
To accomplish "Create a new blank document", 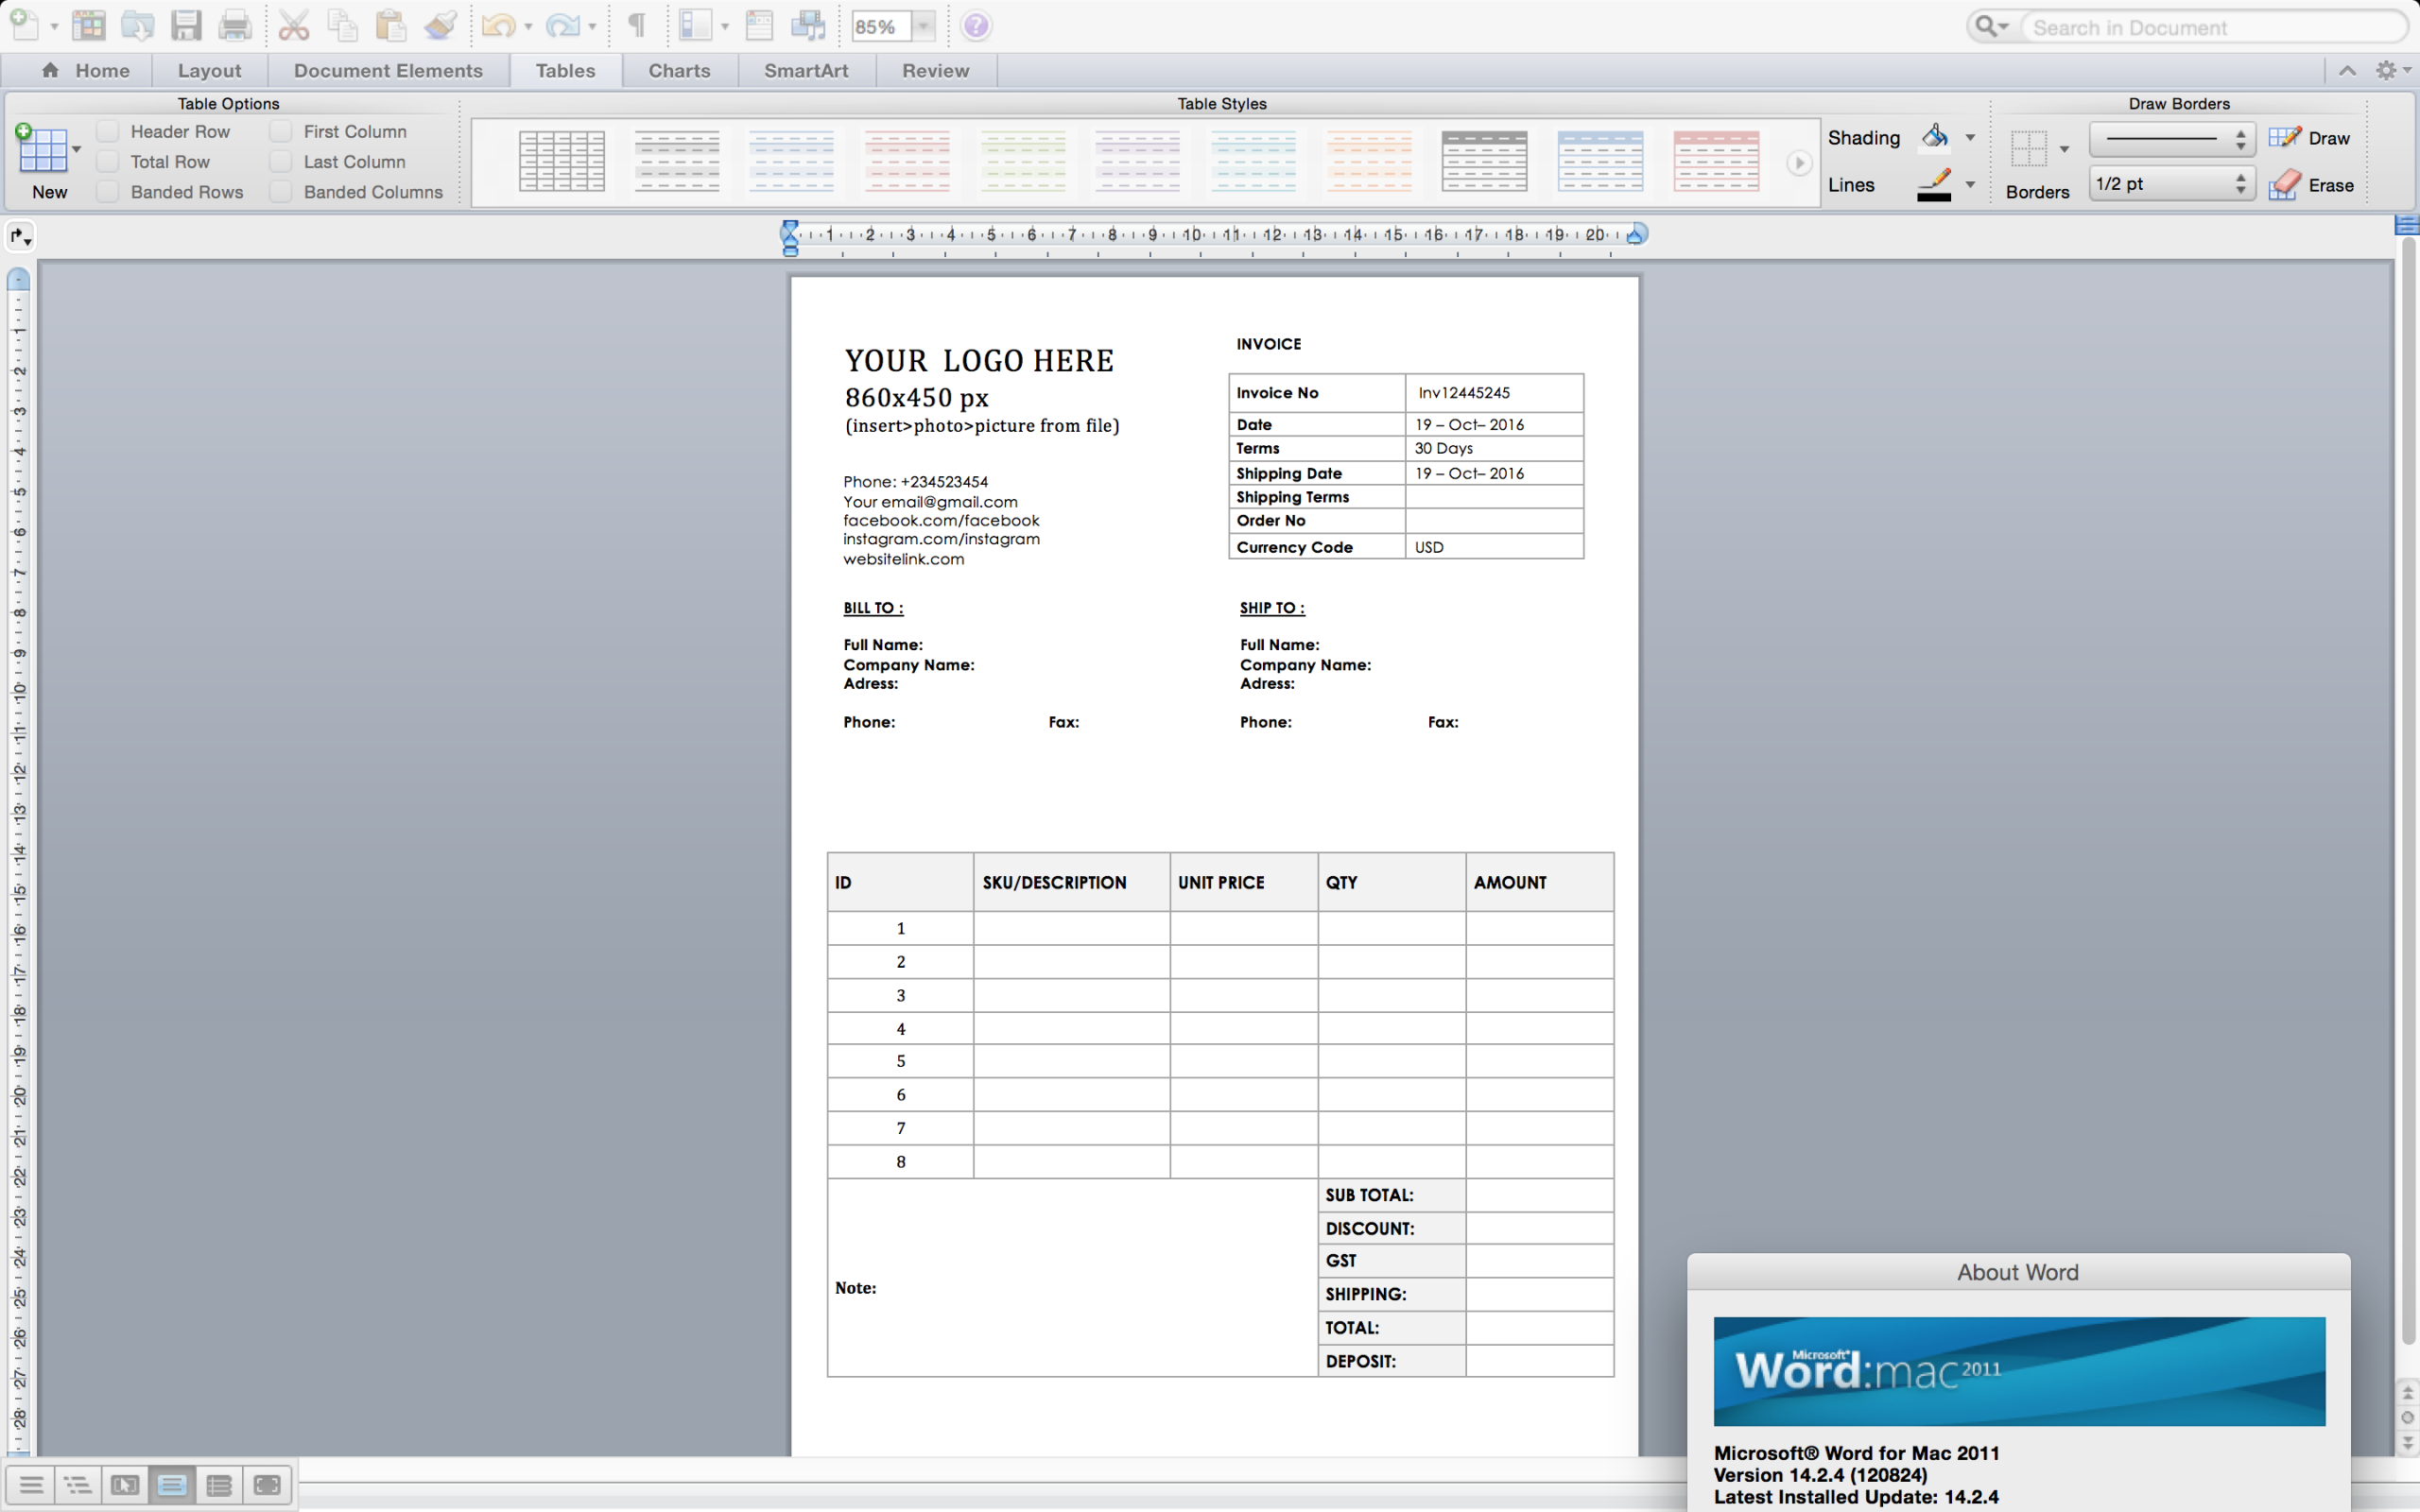I will click(x=24, y=25).
